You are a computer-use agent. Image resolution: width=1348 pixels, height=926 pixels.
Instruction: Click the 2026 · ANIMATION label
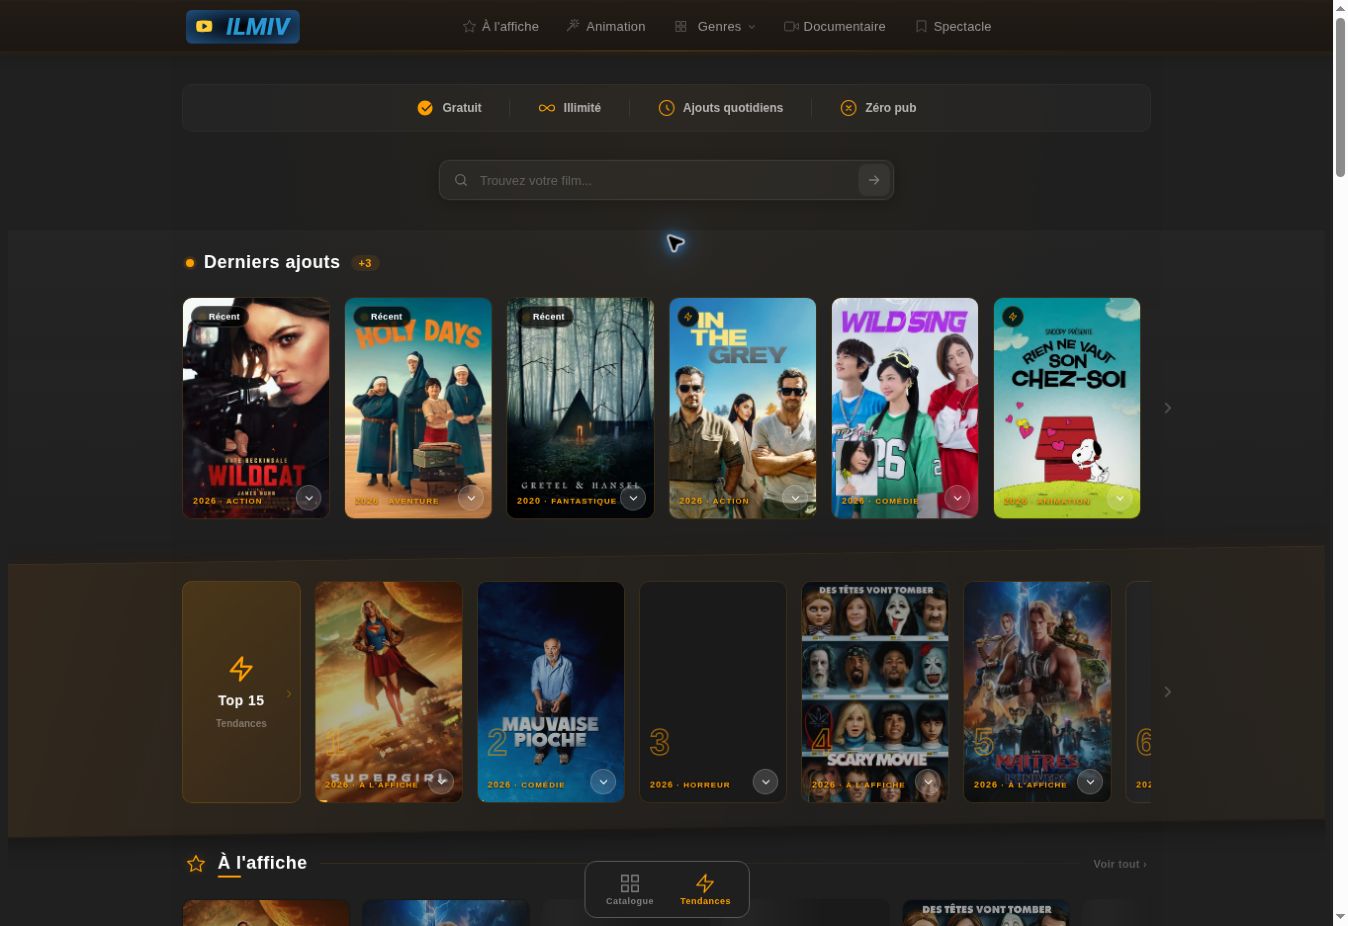pos(1046,501)
